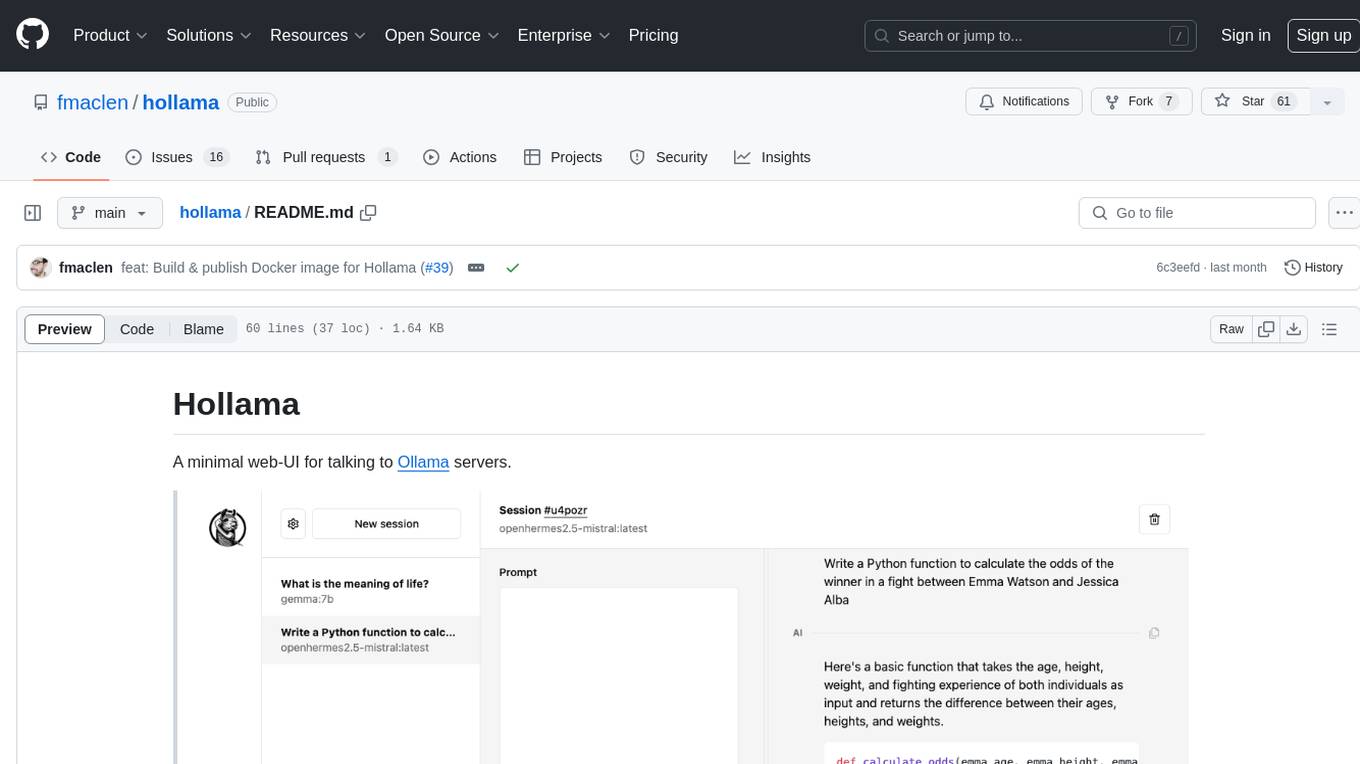1360x764 pixels.
Task: Open Notifications bell button
Action: [x=1024, y=102]
